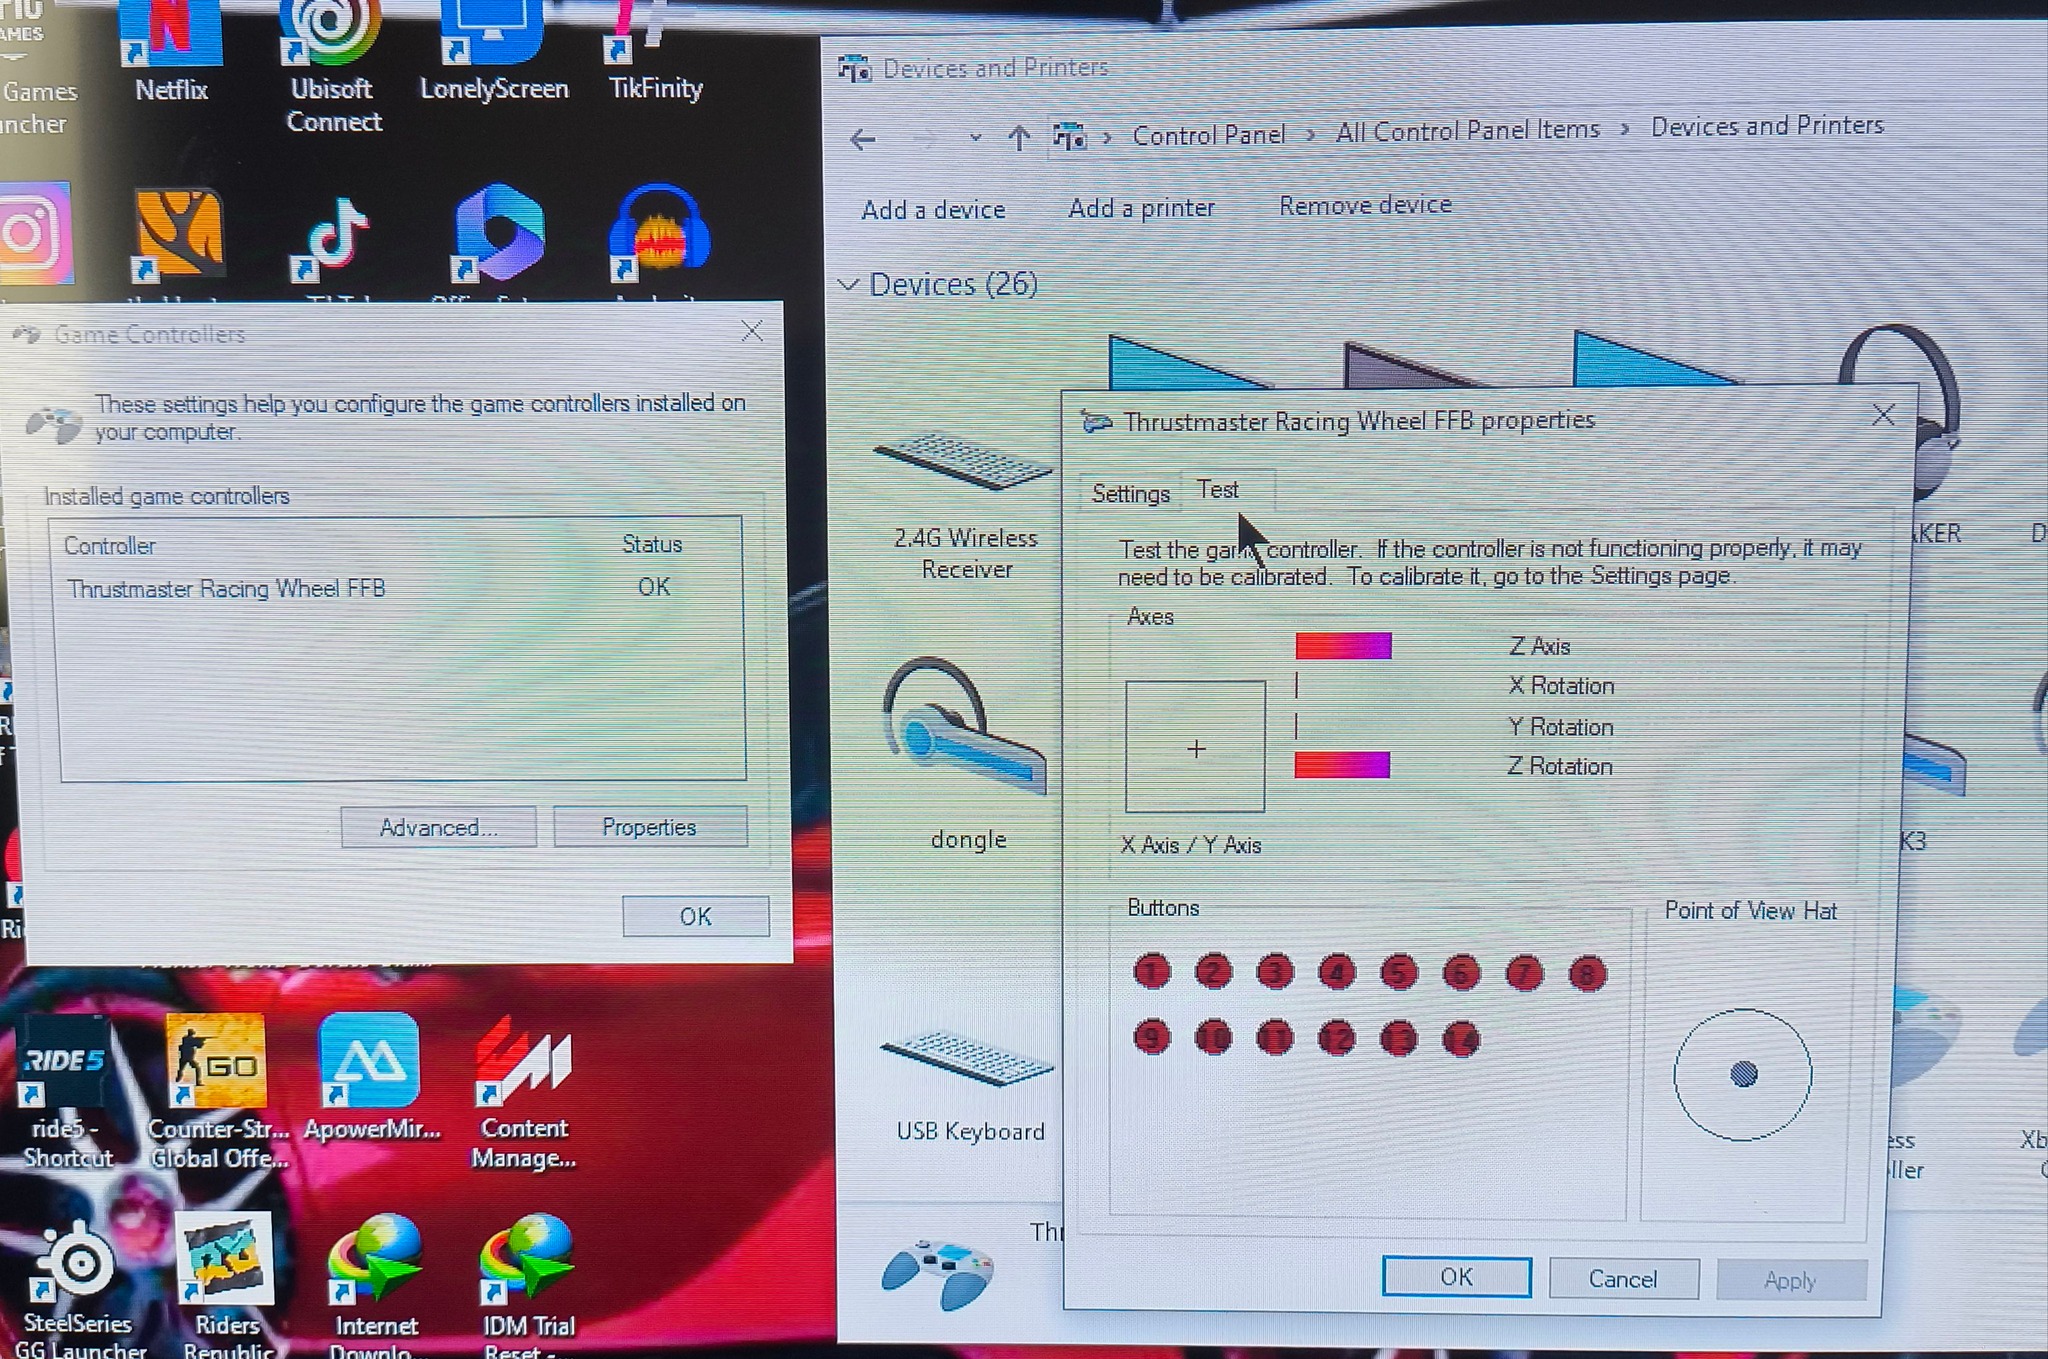Screen dimensions: 2048x1359
Task: Select the Content Manager desktop icon
Action: (x=524, y=1091)
